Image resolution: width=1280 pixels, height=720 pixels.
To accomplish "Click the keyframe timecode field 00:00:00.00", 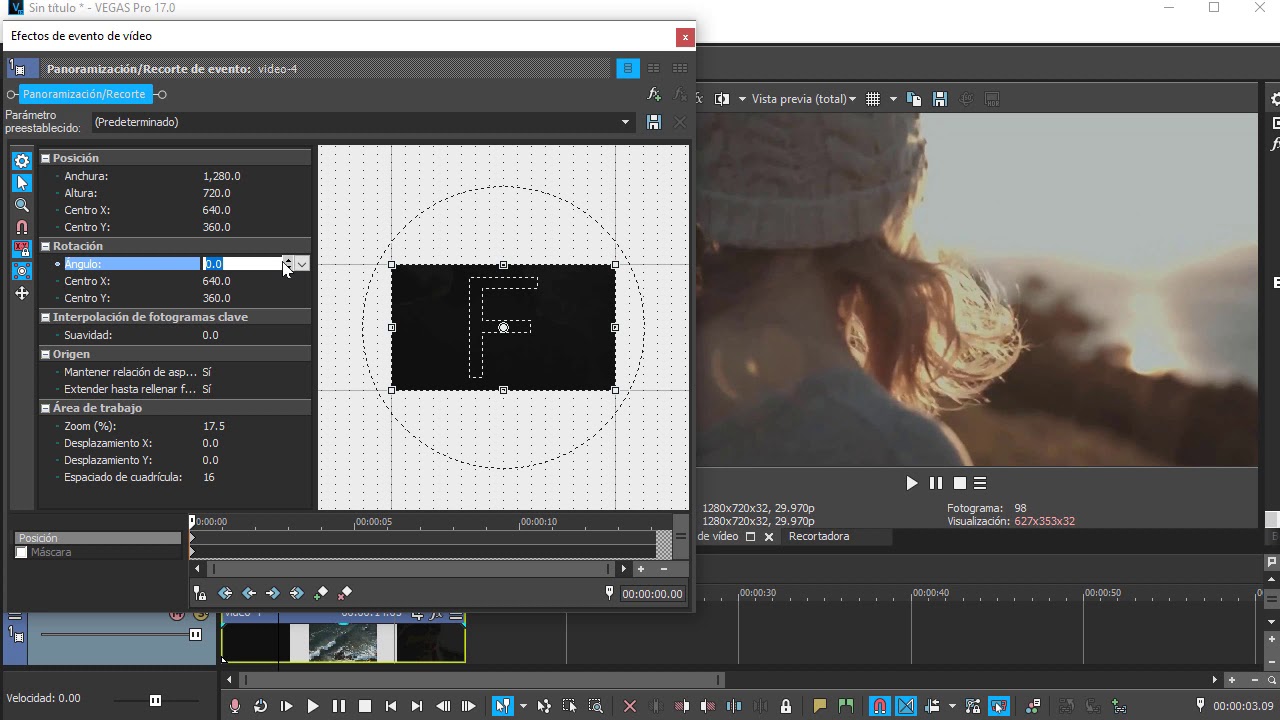I will (x=652, y=594).
